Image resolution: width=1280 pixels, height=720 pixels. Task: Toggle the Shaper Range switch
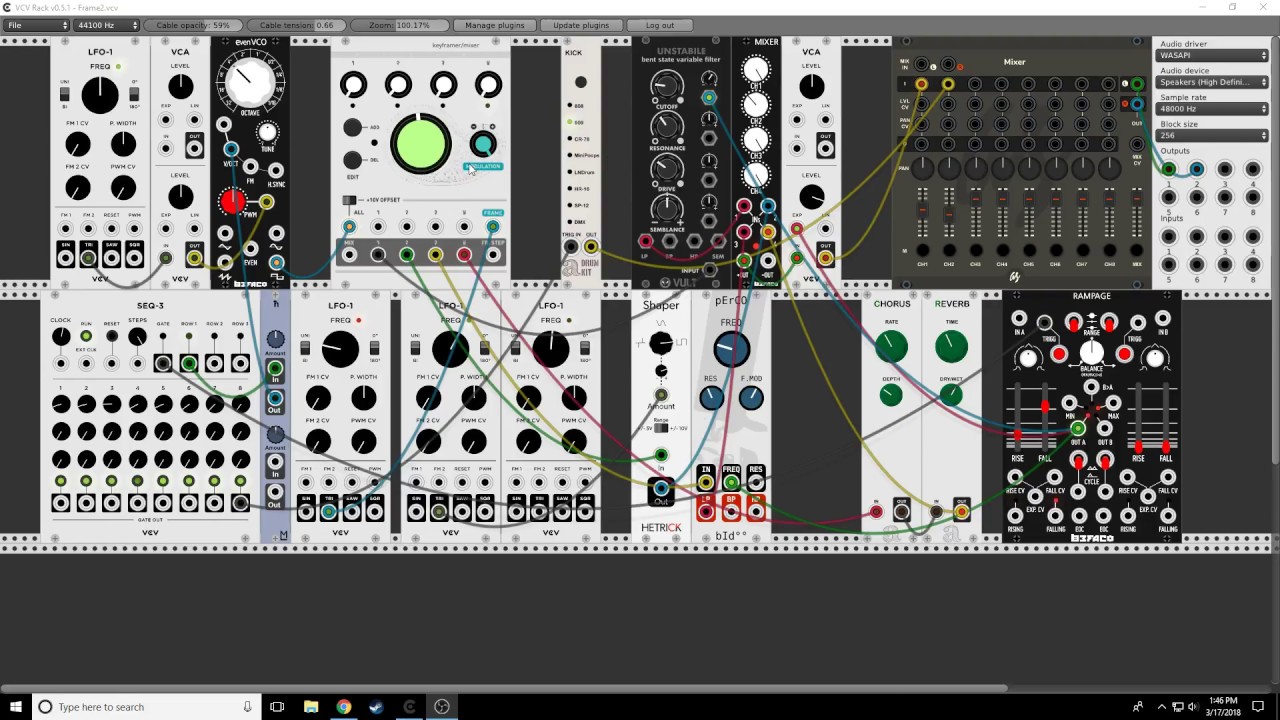(x=661, y=428)
